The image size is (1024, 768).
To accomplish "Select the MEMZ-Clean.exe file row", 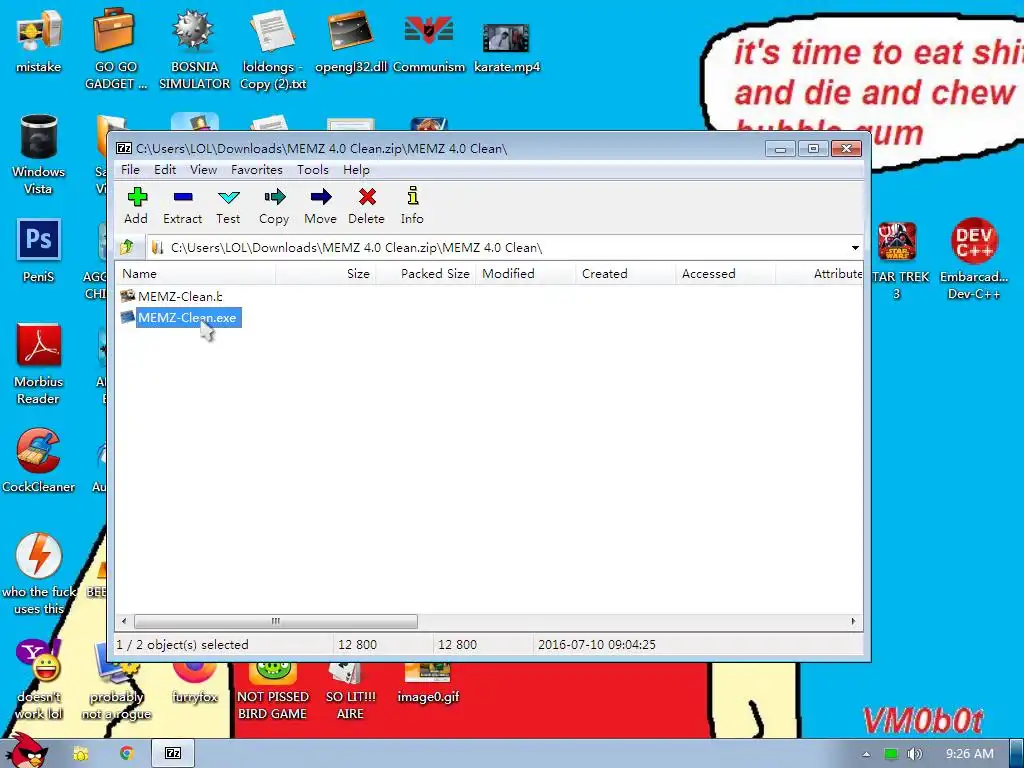I will coord(181,318).
